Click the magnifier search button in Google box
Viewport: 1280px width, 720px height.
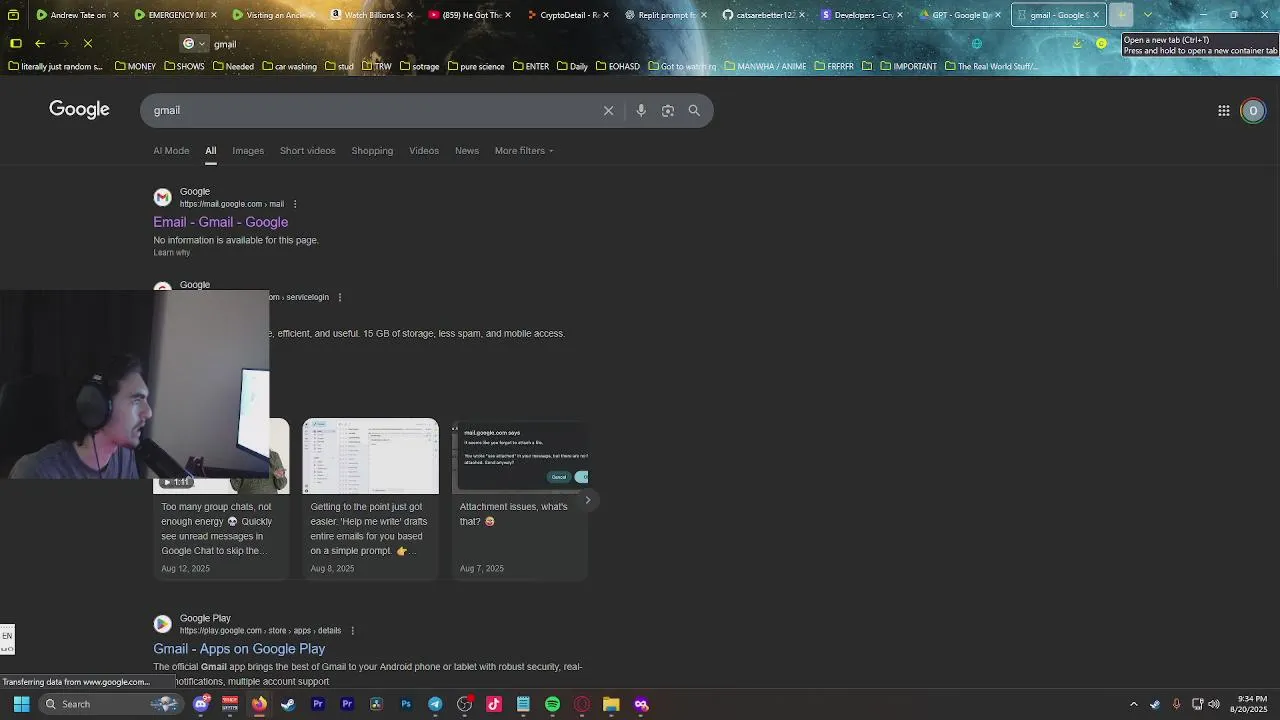coord(694,111)
